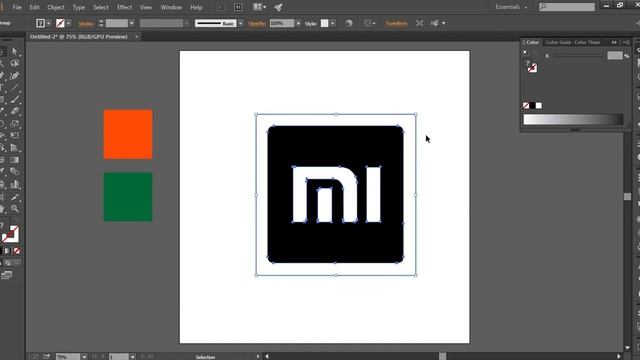The width and height of the screenshot is (640, 360).
Task: Select the Blend tool
Action: (15, 171)
